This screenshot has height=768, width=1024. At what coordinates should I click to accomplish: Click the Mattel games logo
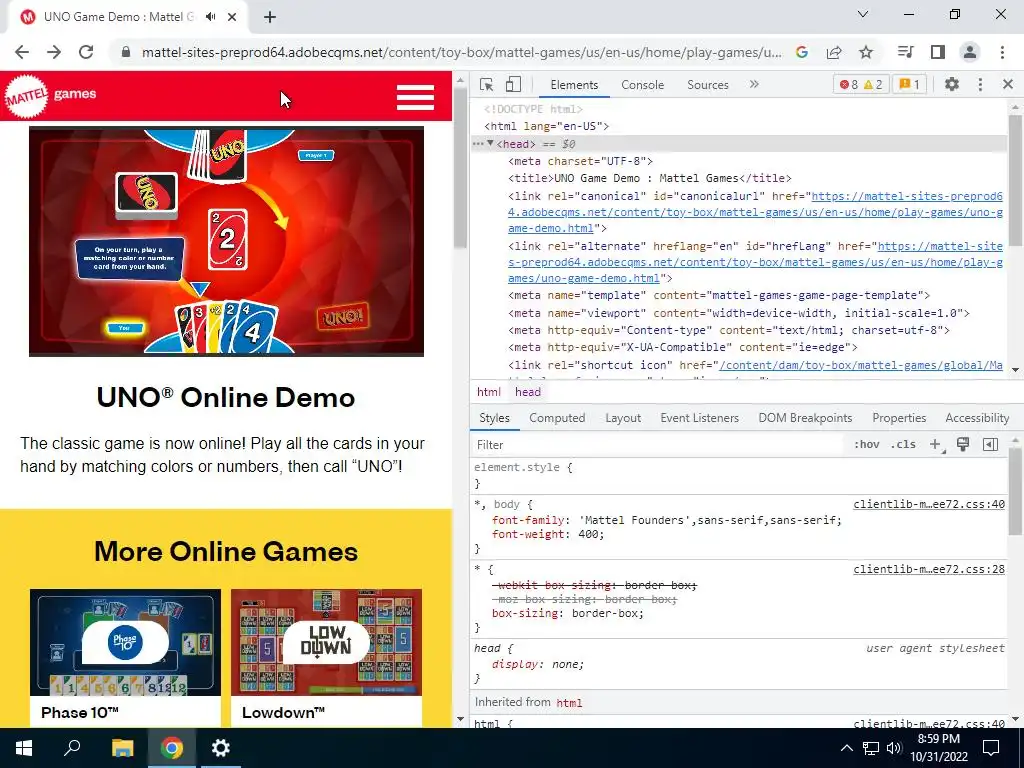pyautogui.click(x=50, y=96)
